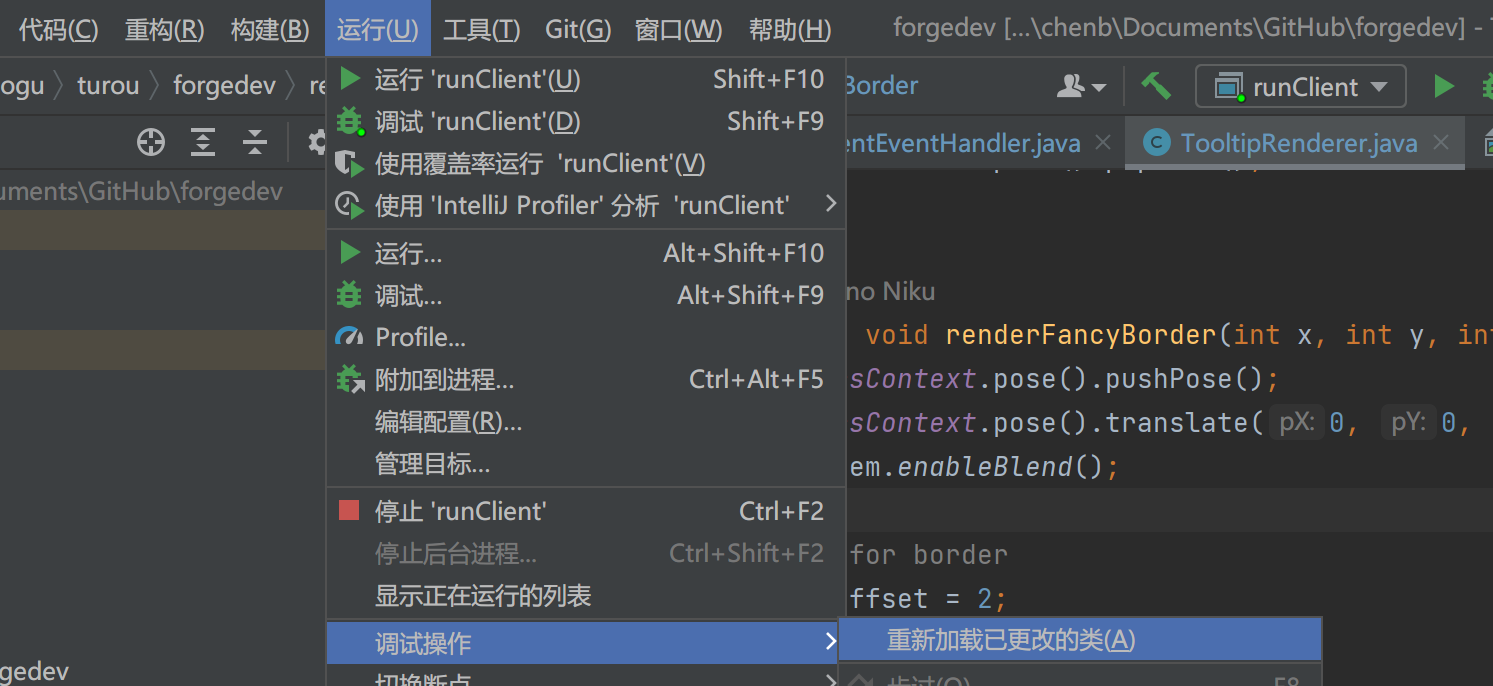Click the collapse all icon in project panel
Image resolution: width=1493 pixels, height=686 pixels.
[x=255, y=143]
